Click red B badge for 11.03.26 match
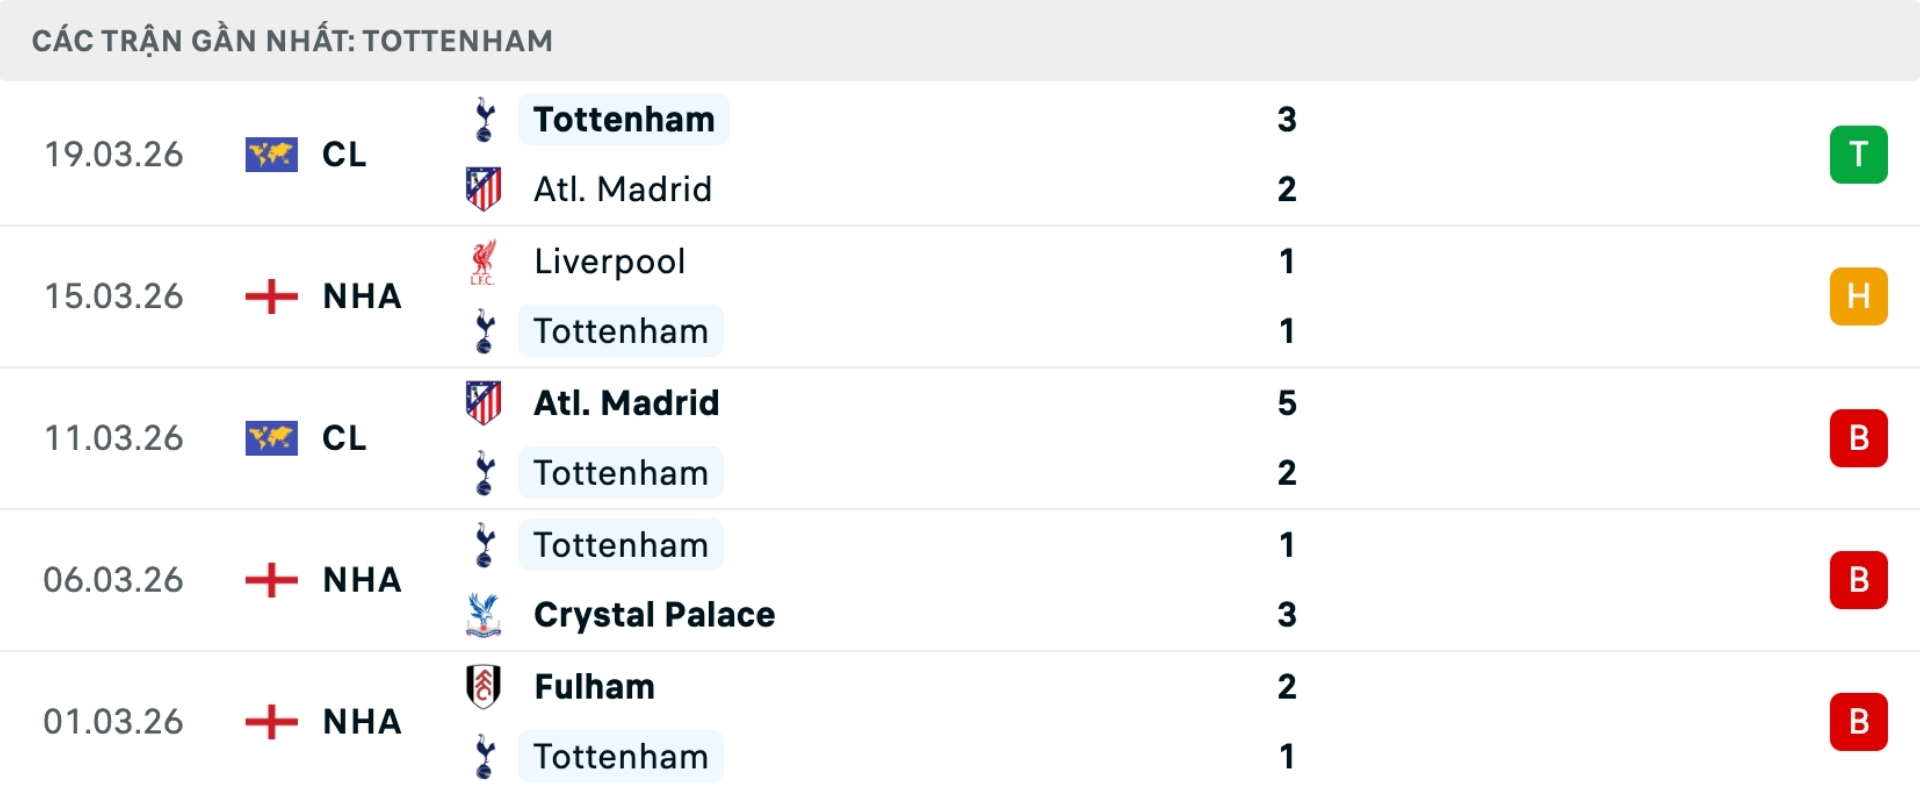The width and height of the screenshot is (1920, 792). tap(1858, 438)
